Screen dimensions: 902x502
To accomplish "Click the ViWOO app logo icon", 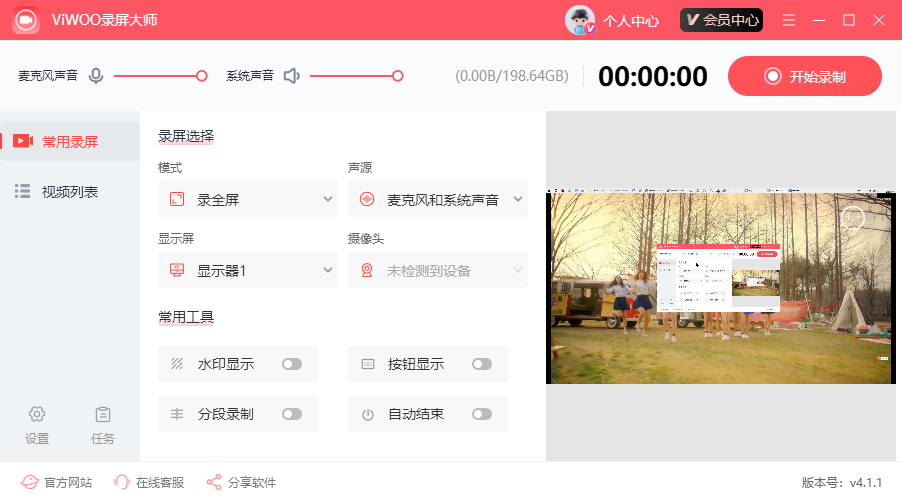I will (26, 20).
